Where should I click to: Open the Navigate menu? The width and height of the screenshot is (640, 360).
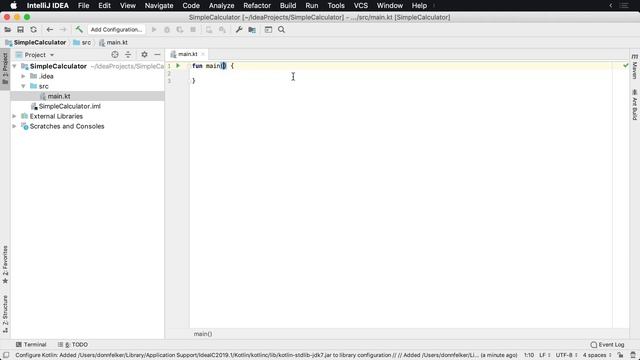pyautogui.click(x=159, y=6)
